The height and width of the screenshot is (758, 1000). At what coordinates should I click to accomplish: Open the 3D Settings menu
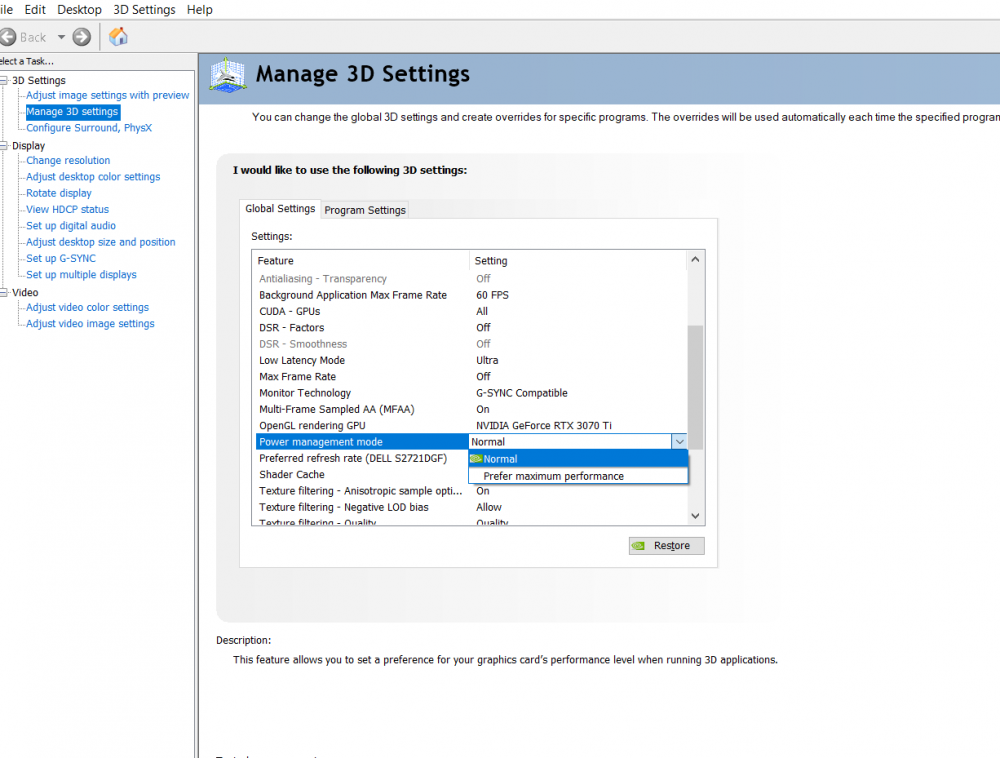tap(144, 9)
